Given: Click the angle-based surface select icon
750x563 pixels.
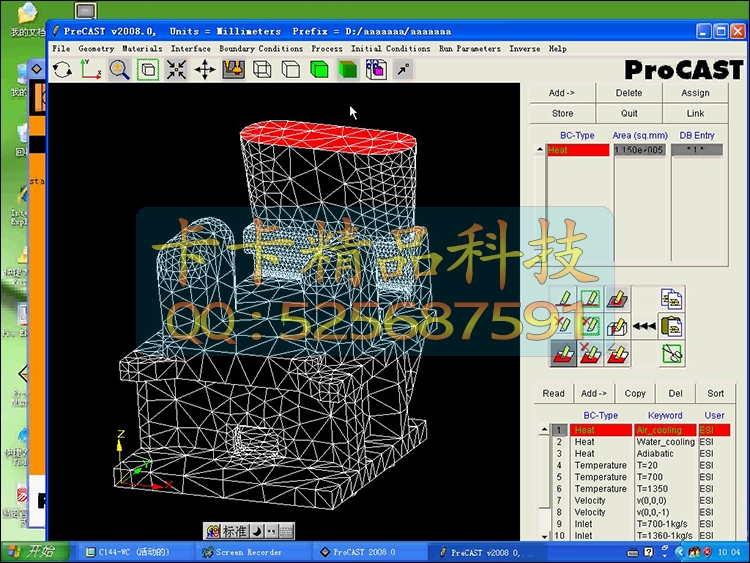Looking at the screenshot, I should pos(618,354).
